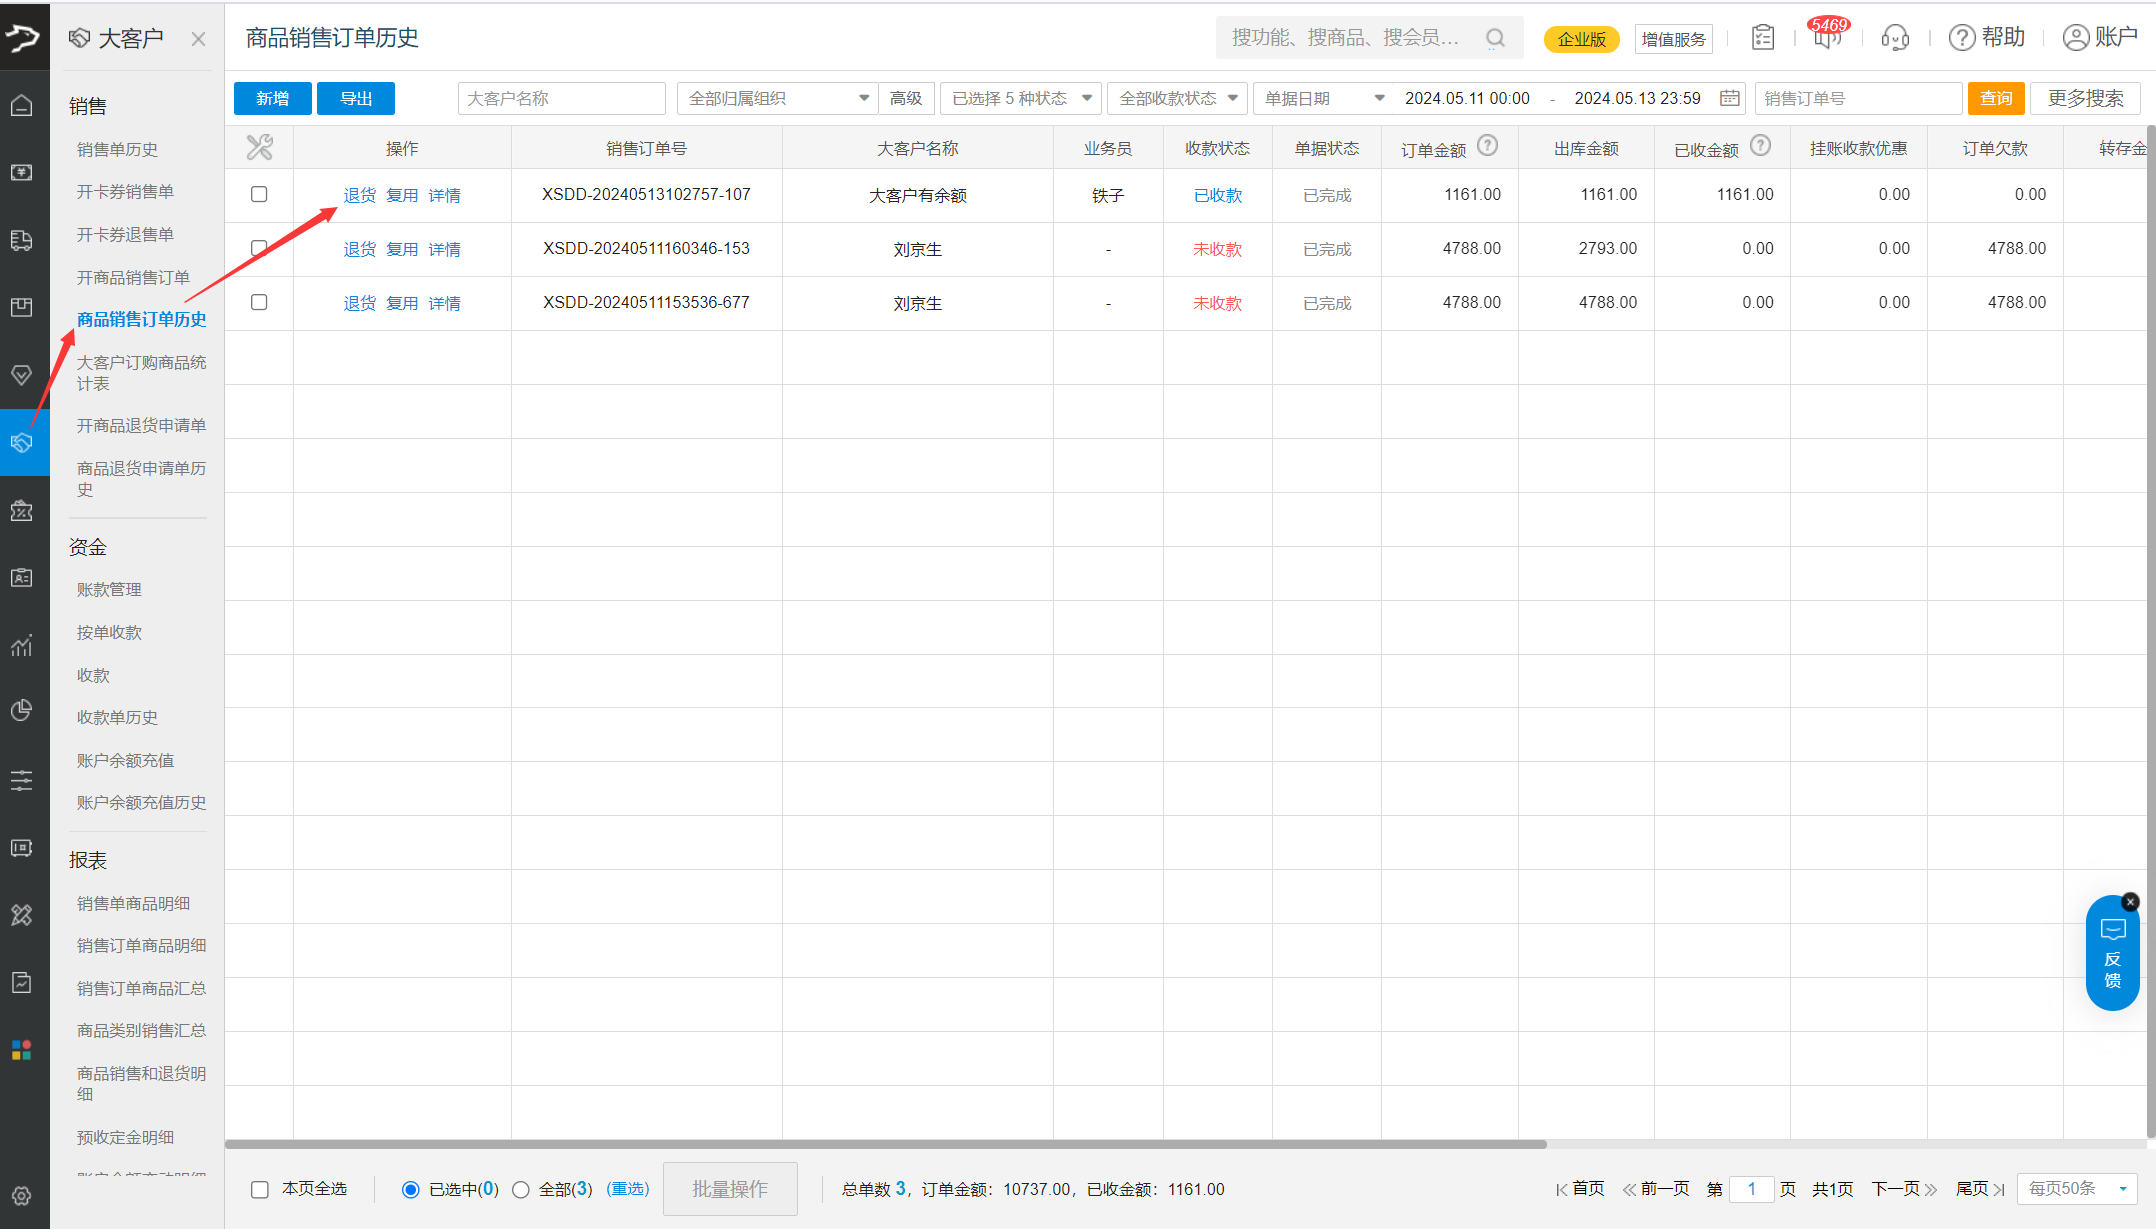The image size is (2156, 1229).
Task: Toggle the 本页全选 checkbox
Action: pyautogui.click(x=260, y=1189)
